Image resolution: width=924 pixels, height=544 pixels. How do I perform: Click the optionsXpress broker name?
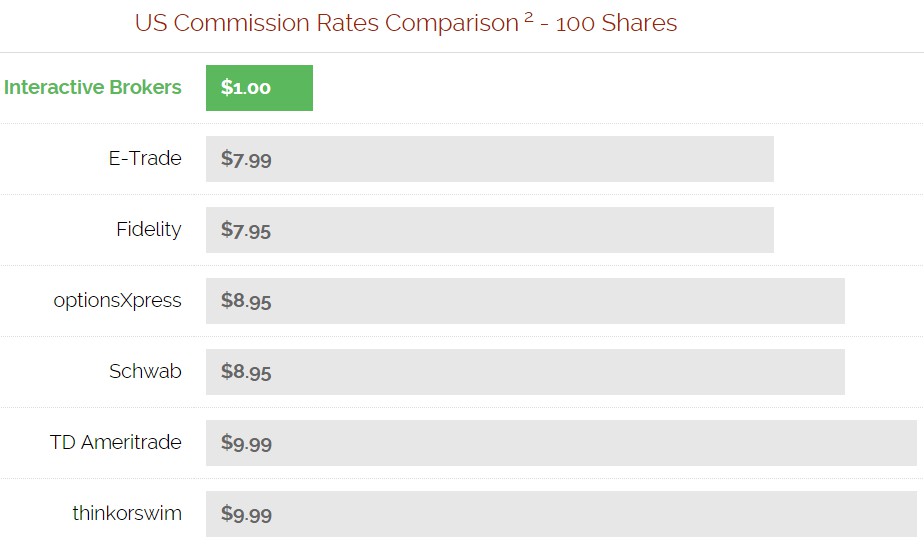117,301
